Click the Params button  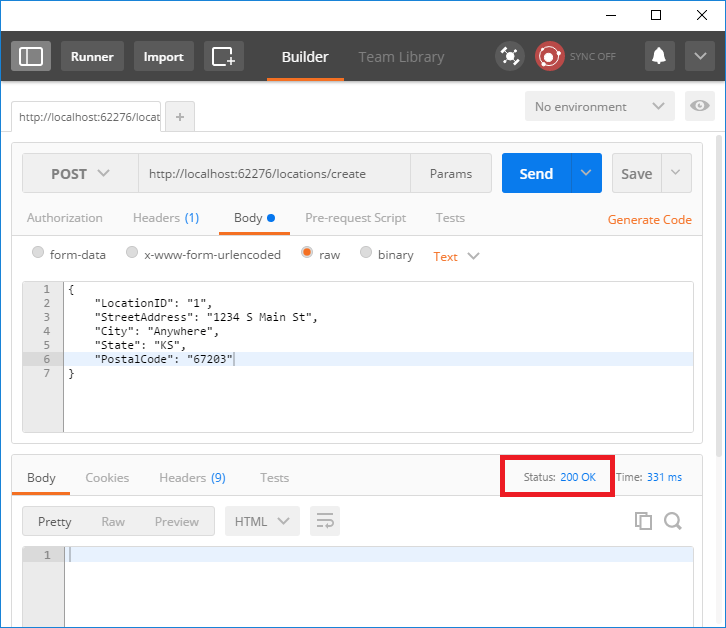point(451,173)
